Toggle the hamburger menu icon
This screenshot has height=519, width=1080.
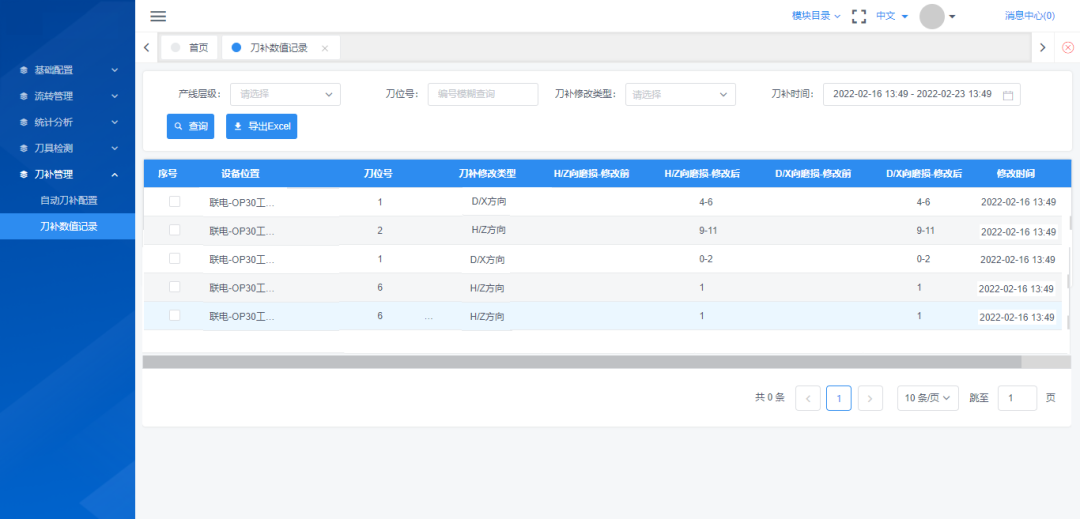pyautogui.click(x=158, y=17)
